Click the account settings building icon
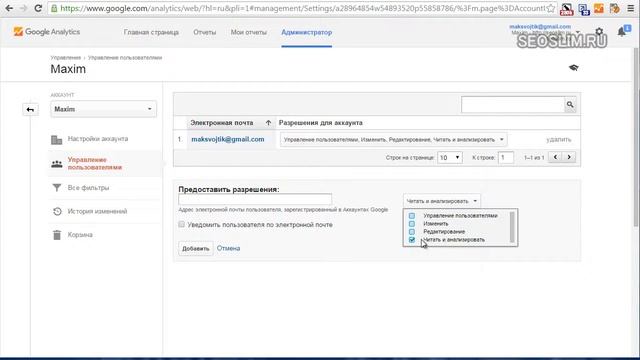Viewport: 640px width, 360px height. pos(57,139)
